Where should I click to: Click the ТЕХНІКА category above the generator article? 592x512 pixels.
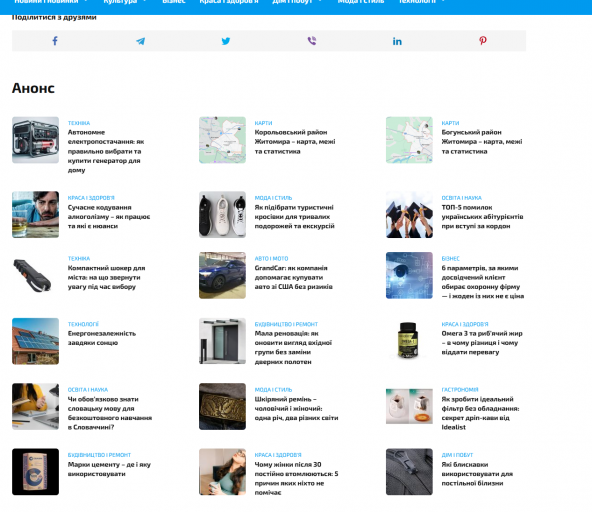click(x=79, y=123)
